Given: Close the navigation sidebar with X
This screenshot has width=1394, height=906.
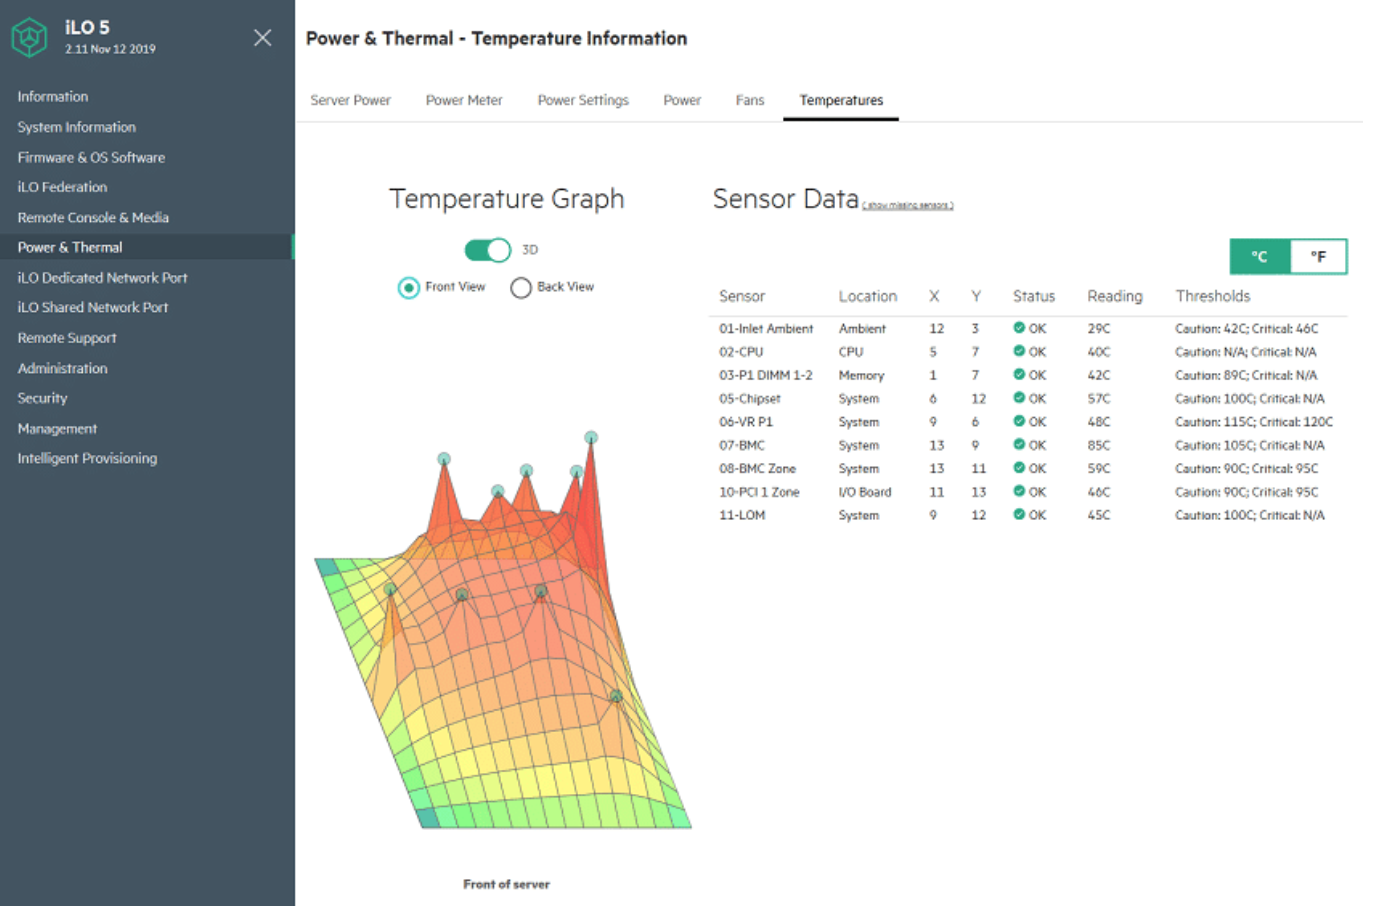Looking at the screenshot, I should click(262, 38).
